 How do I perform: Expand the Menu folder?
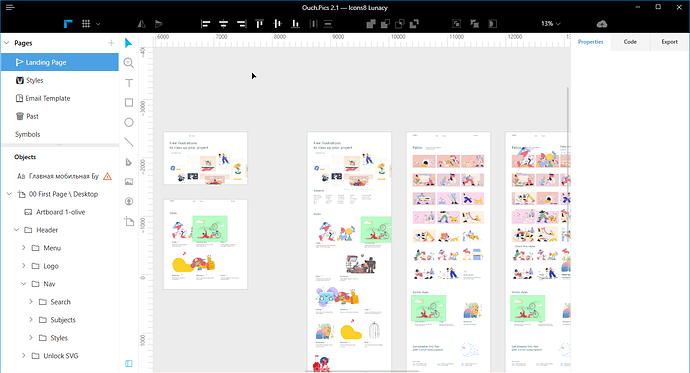(23, 248)
